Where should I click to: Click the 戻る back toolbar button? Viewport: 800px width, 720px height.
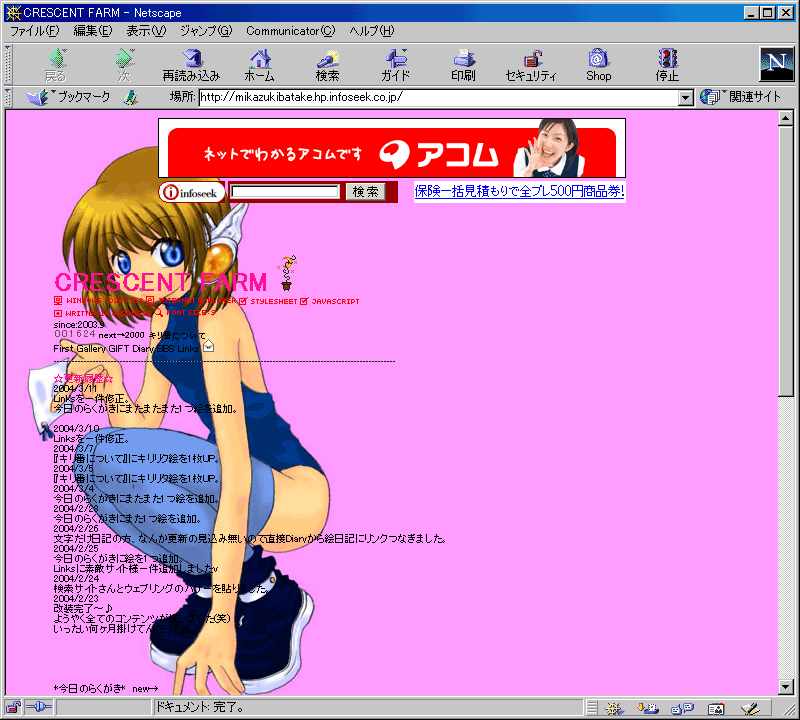(56, 65)
